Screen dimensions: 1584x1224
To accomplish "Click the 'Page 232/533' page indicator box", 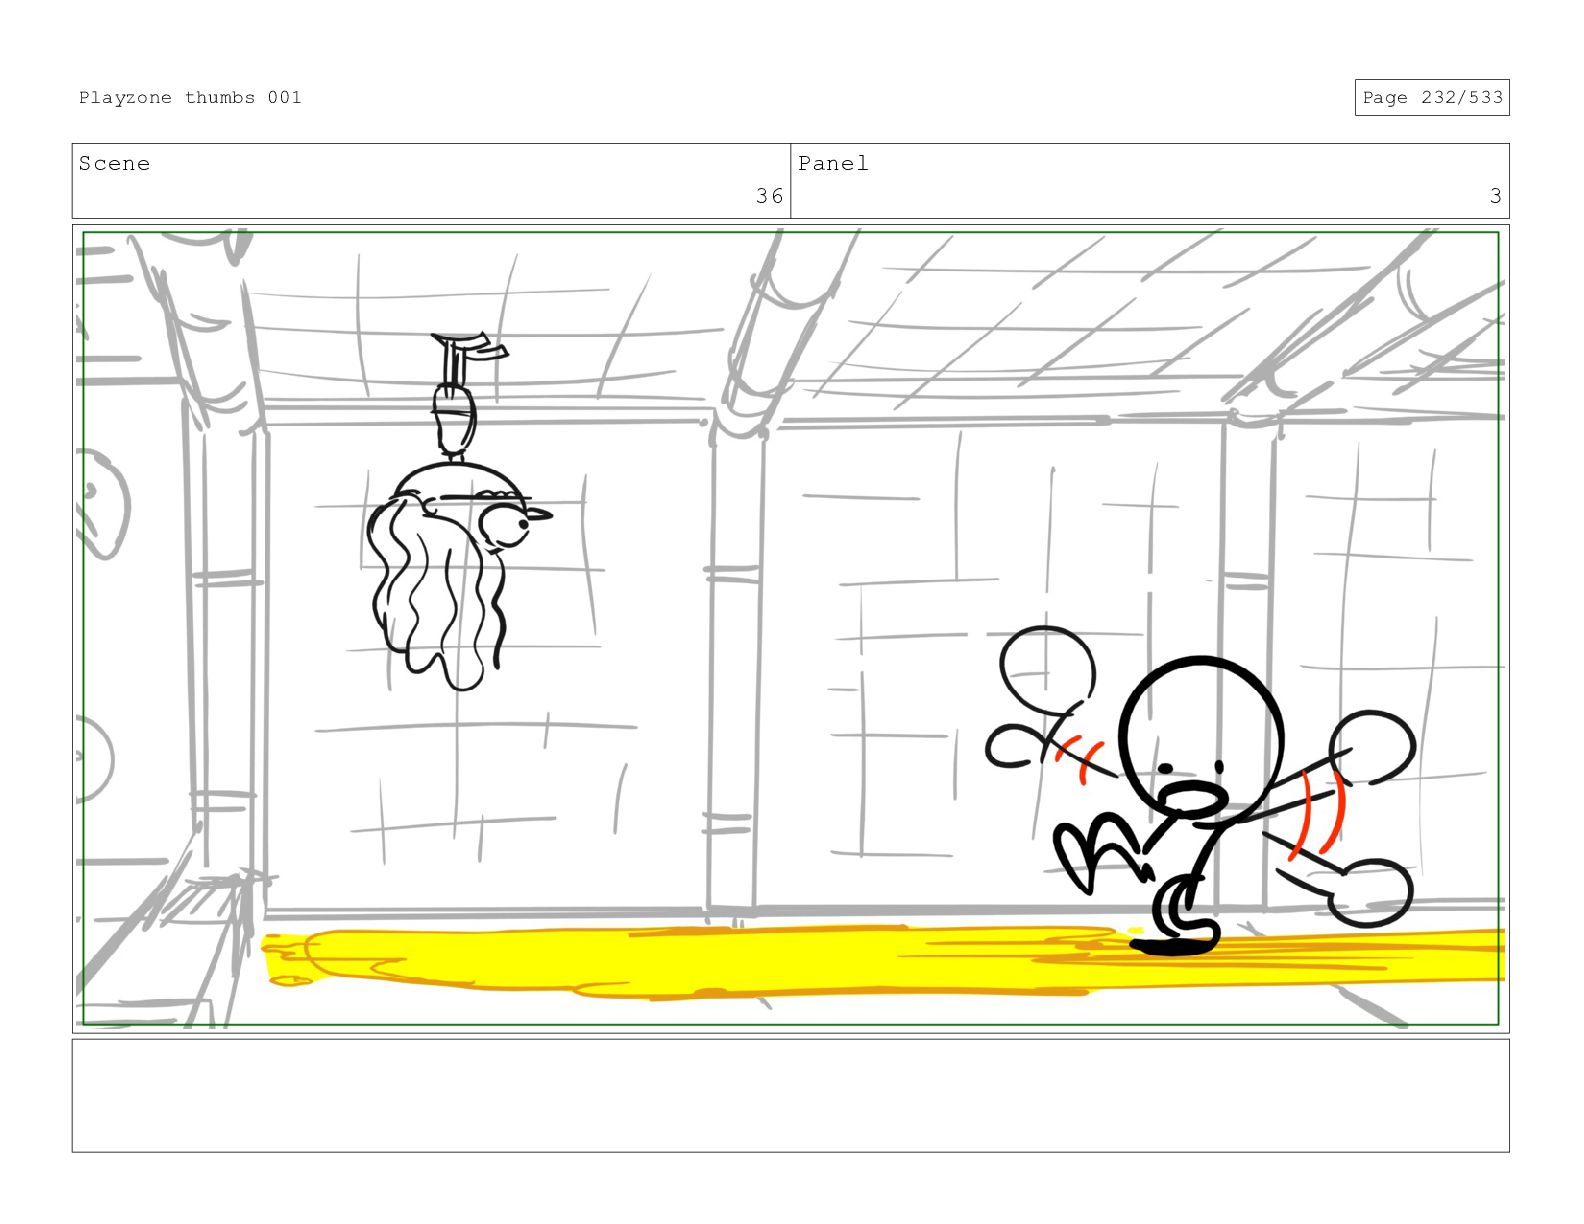I will 1432,97.
